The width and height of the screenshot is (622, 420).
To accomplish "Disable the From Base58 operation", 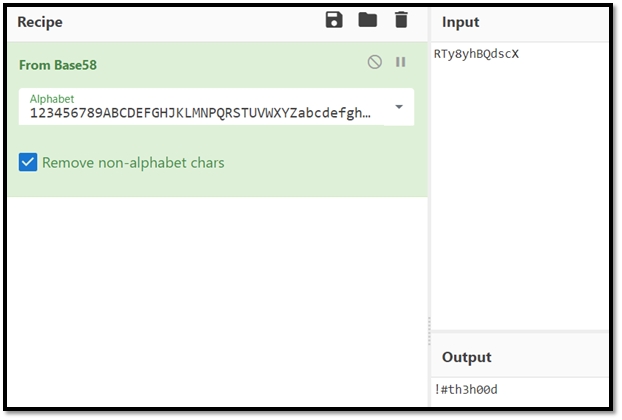I will (375, 62).
